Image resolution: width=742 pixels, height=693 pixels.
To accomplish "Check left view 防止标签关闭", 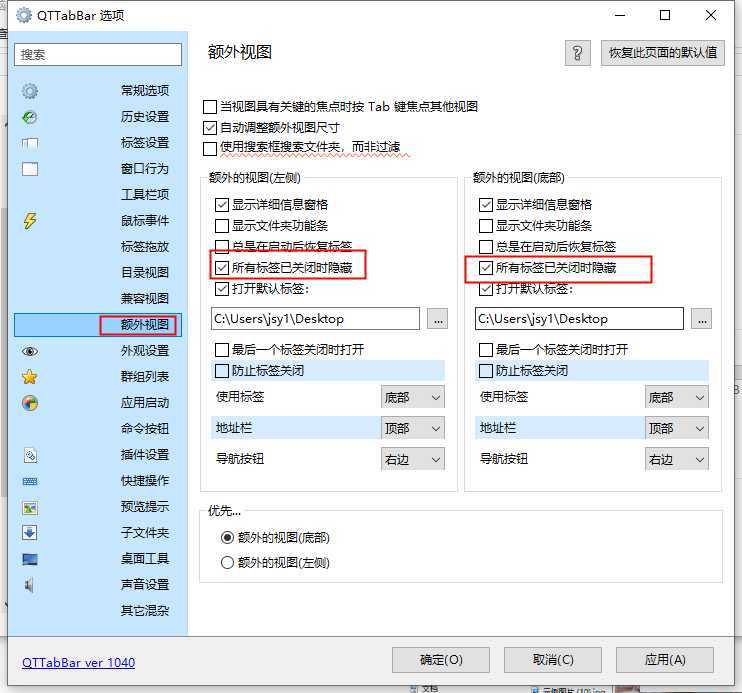I will 222,371.
